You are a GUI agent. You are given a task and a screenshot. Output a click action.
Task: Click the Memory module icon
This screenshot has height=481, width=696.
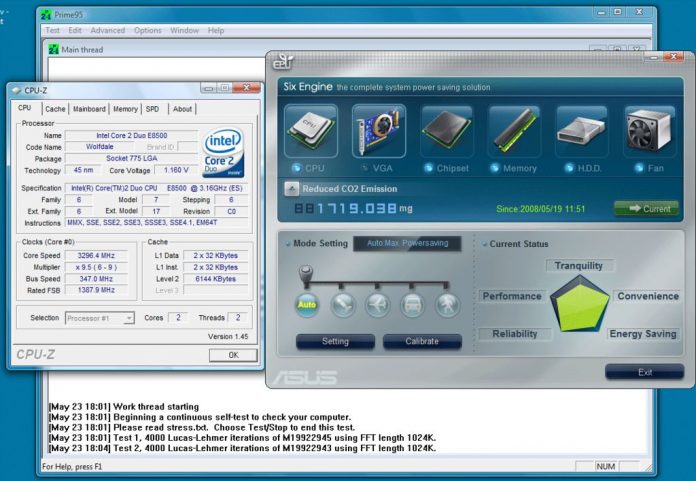coord(514,131)
